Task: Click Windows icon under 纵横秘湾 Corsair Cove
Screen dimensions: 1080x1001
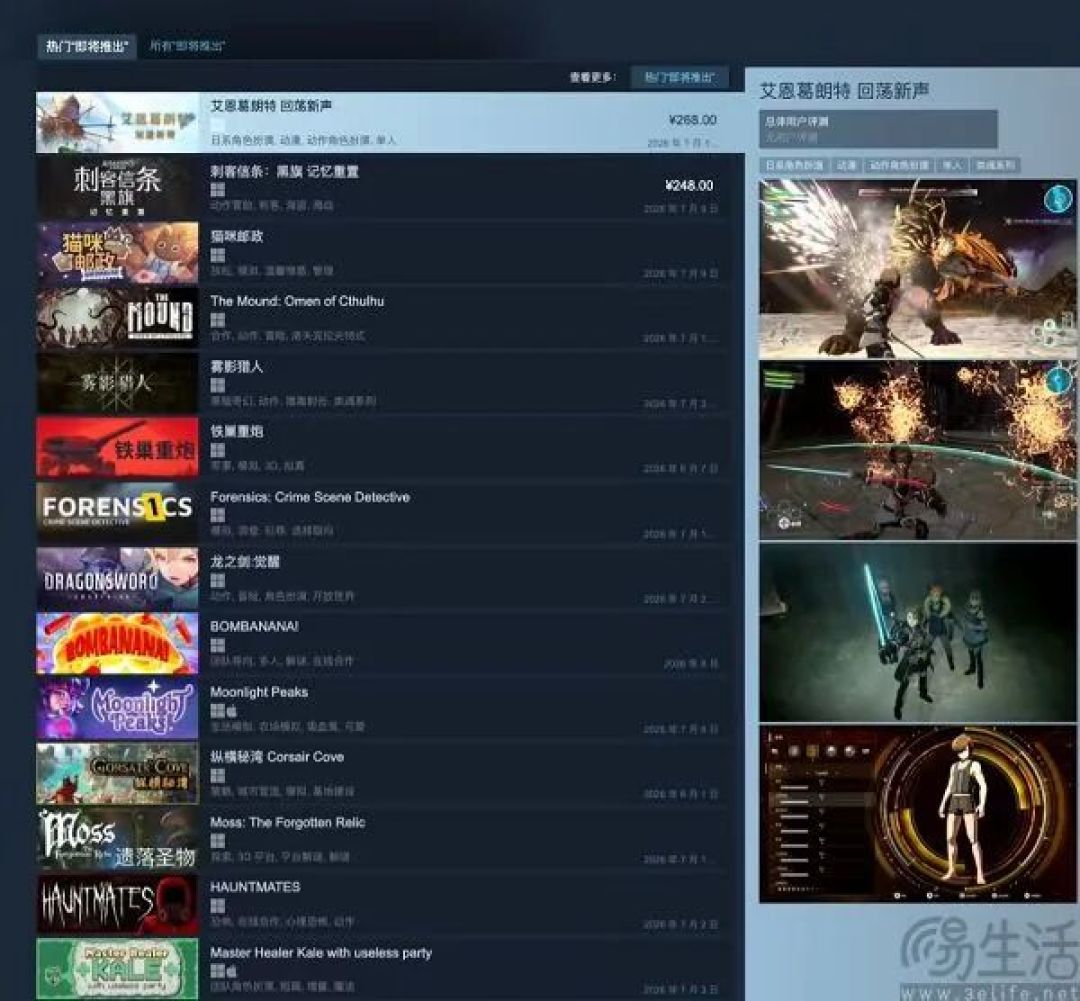Action: pyautogui.click(x=218, y=776)
